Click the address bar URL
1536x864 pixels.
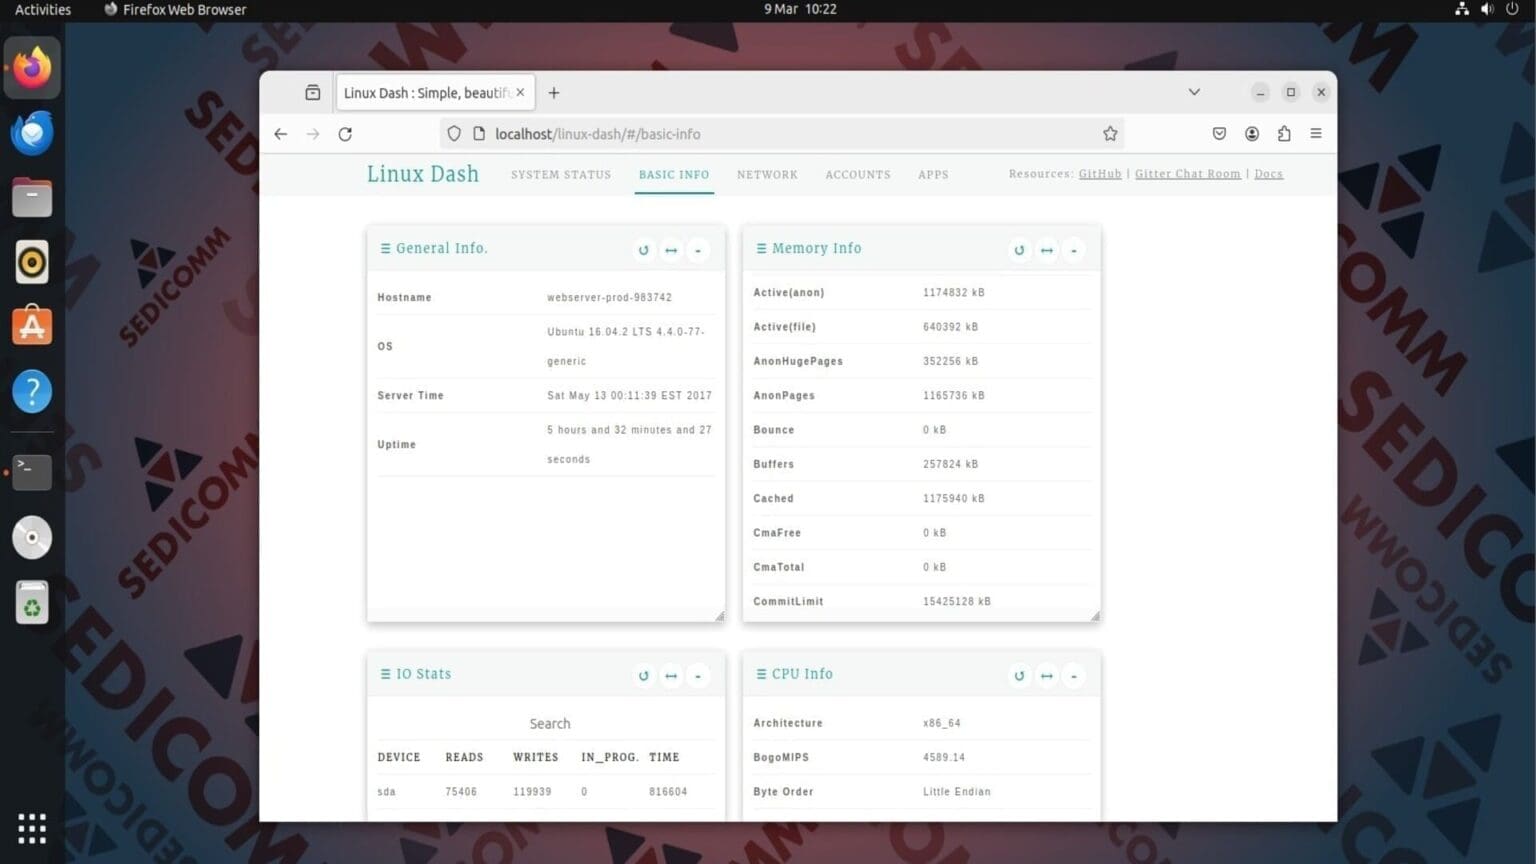598,134
